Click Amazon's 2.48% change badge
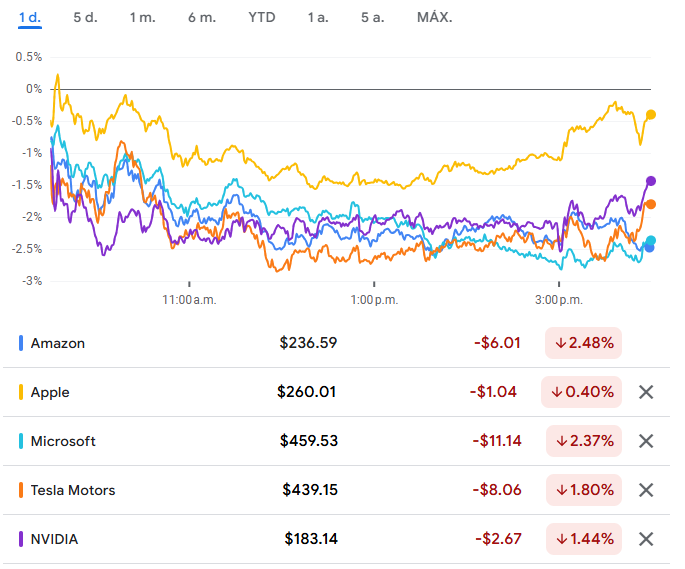Screen dimensions: 685x569 click(x=584, y=343)
